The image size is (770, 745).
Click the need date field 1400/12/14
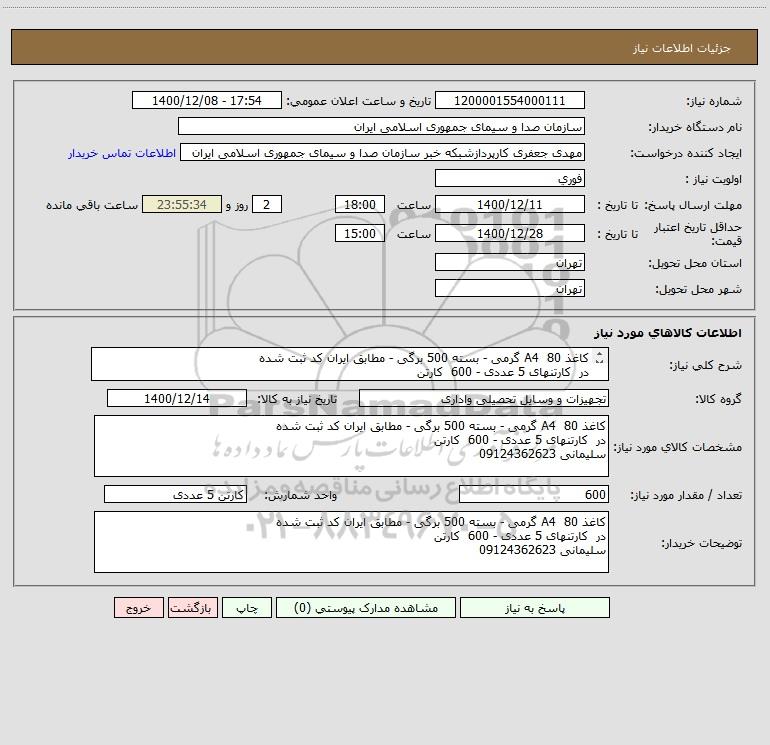pyautogui.click(x=177, y=398)
